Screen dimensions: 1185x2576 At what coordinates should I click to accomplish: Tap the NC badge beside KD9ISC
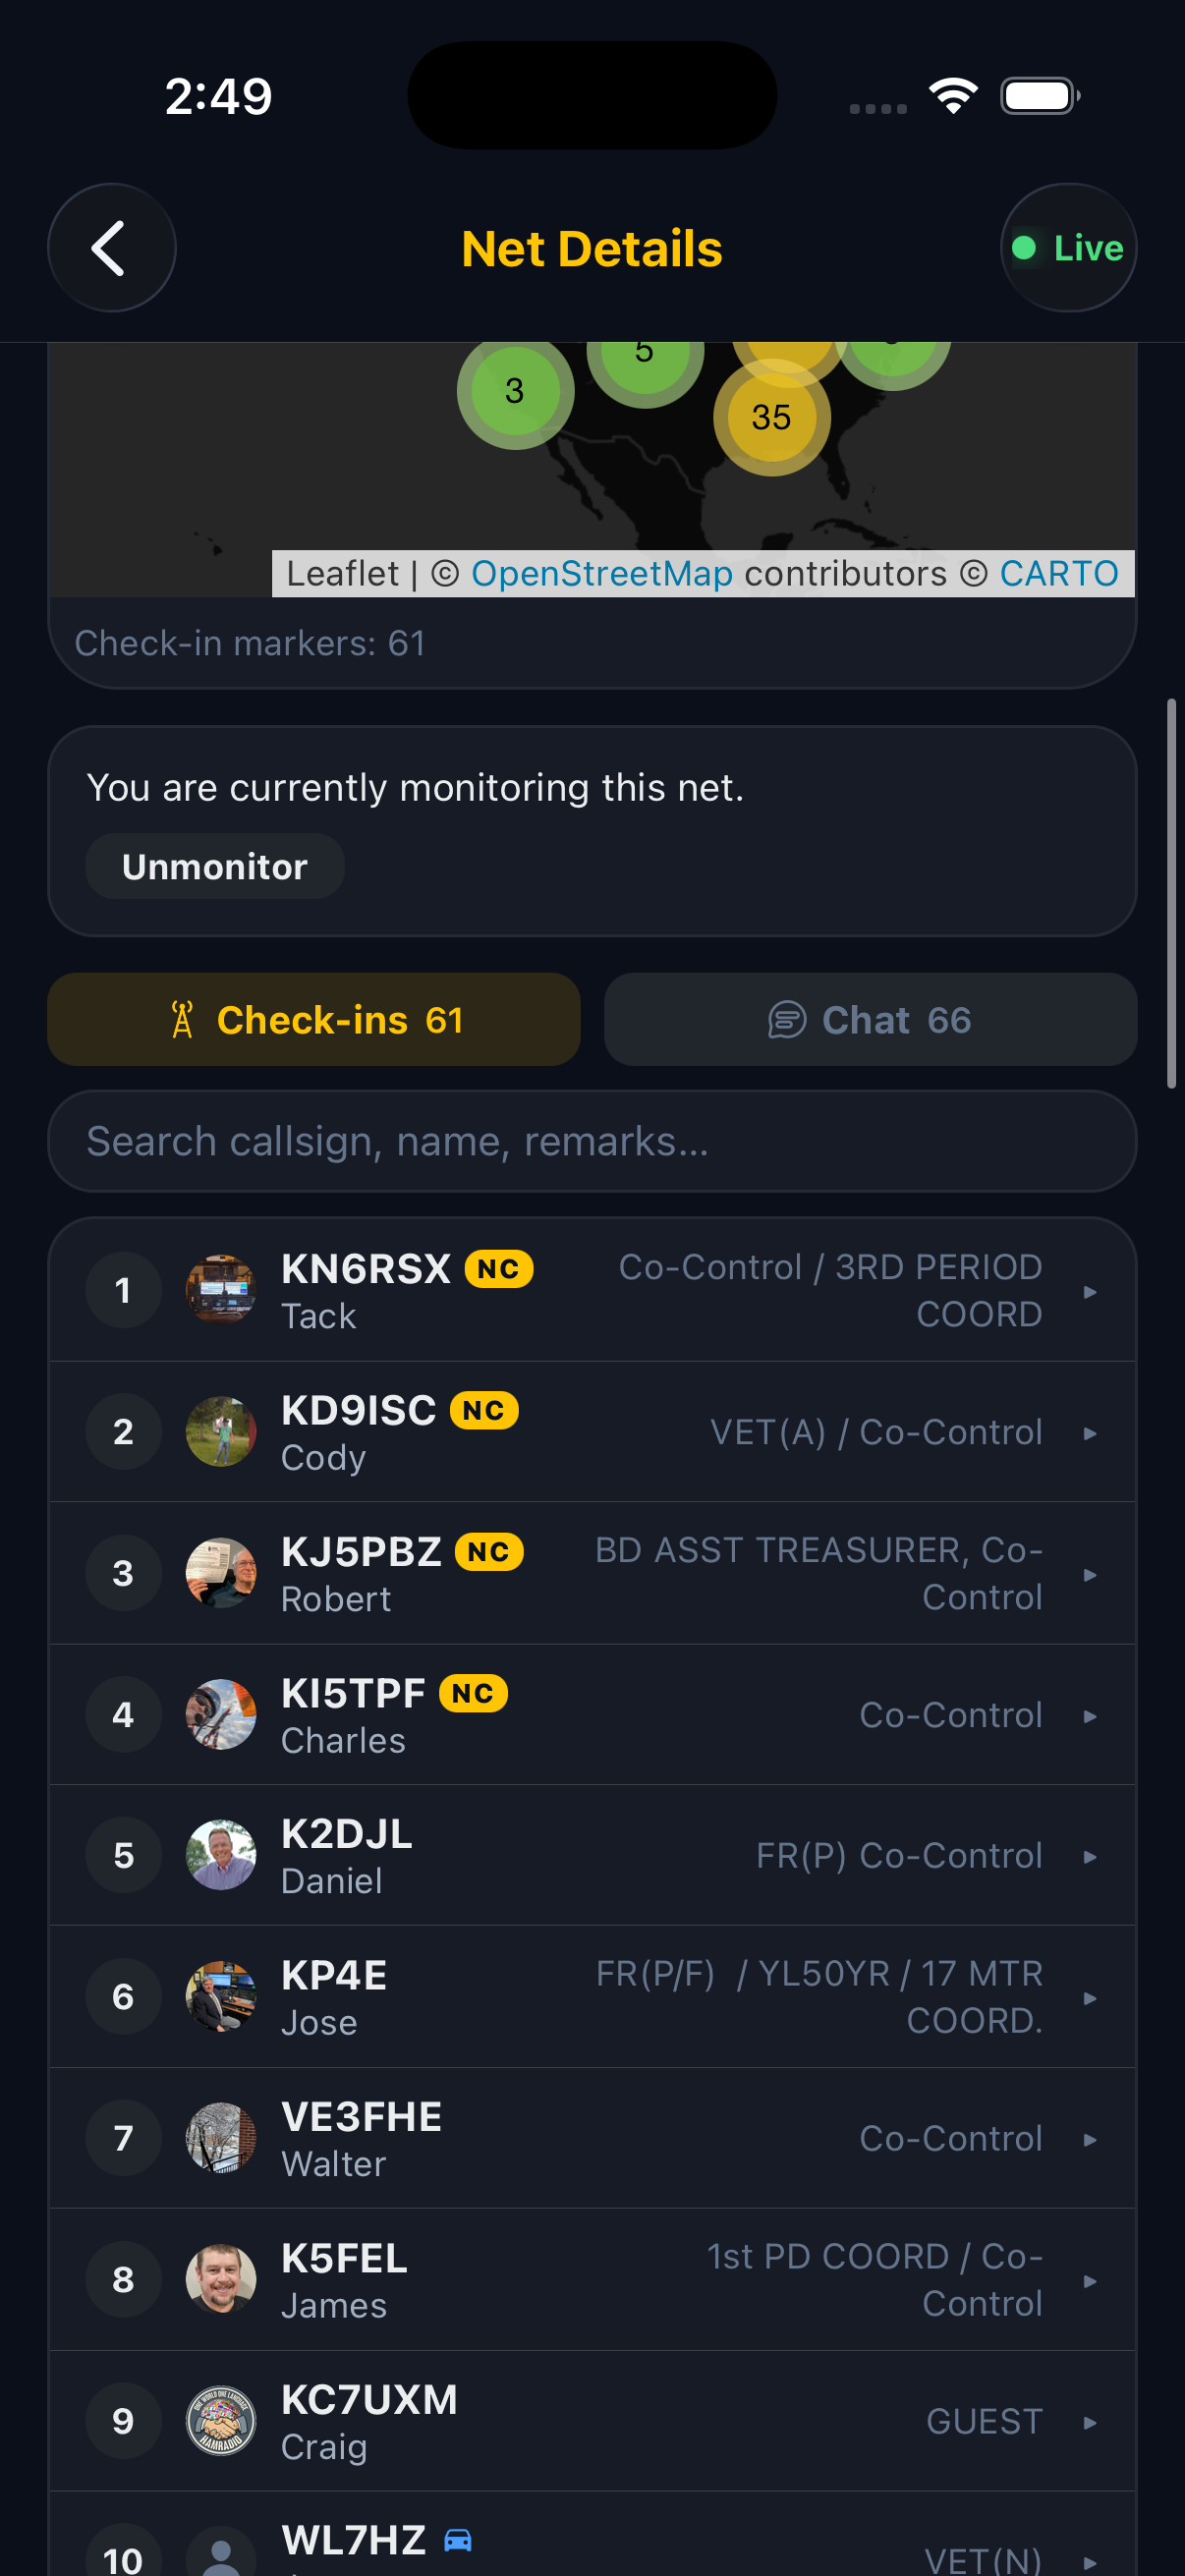(485, 1410)
